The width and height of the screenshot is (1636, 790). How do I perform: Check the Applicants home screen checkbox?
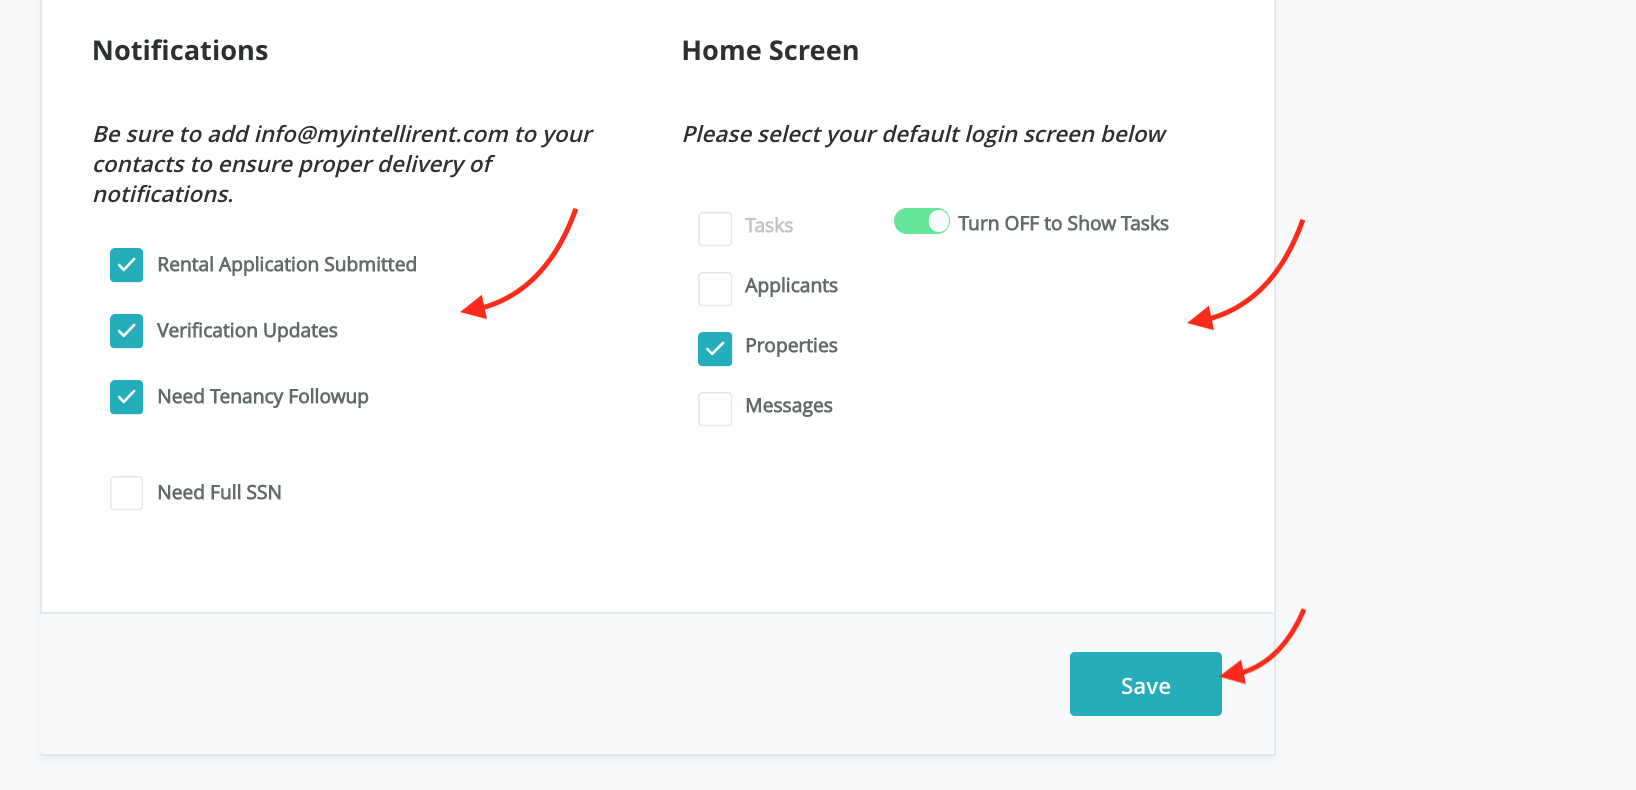715,289
